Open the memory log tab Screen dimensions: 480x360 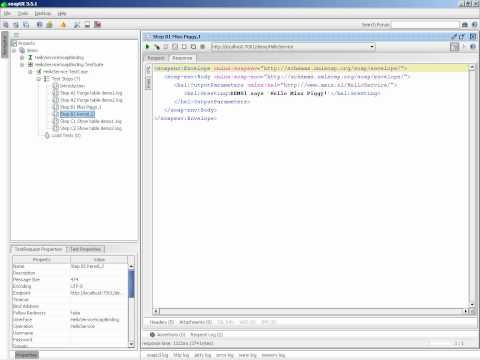273,356
